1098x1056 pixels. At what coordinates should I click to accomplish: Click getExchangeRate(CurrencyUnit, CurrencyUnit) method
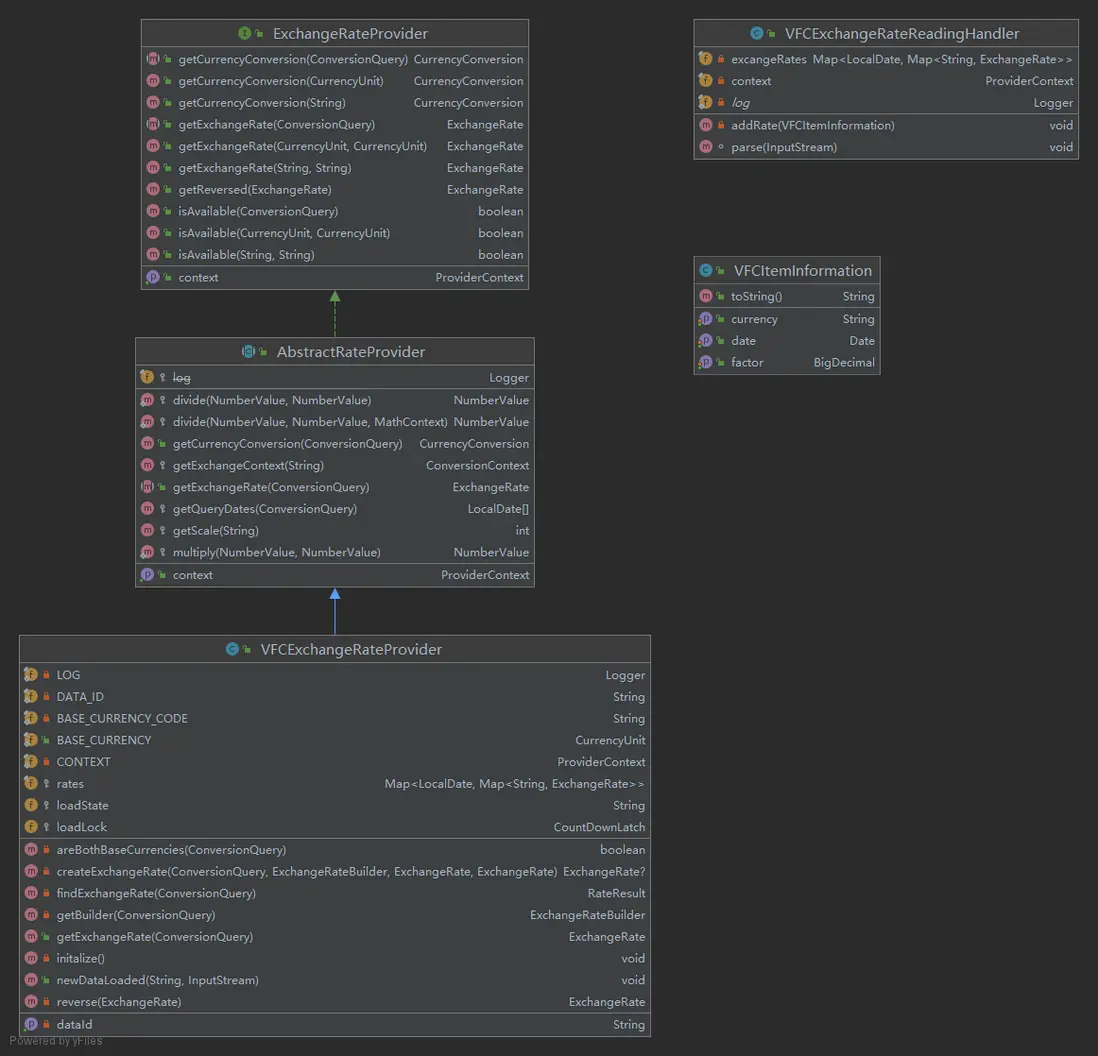pos(335,146)
